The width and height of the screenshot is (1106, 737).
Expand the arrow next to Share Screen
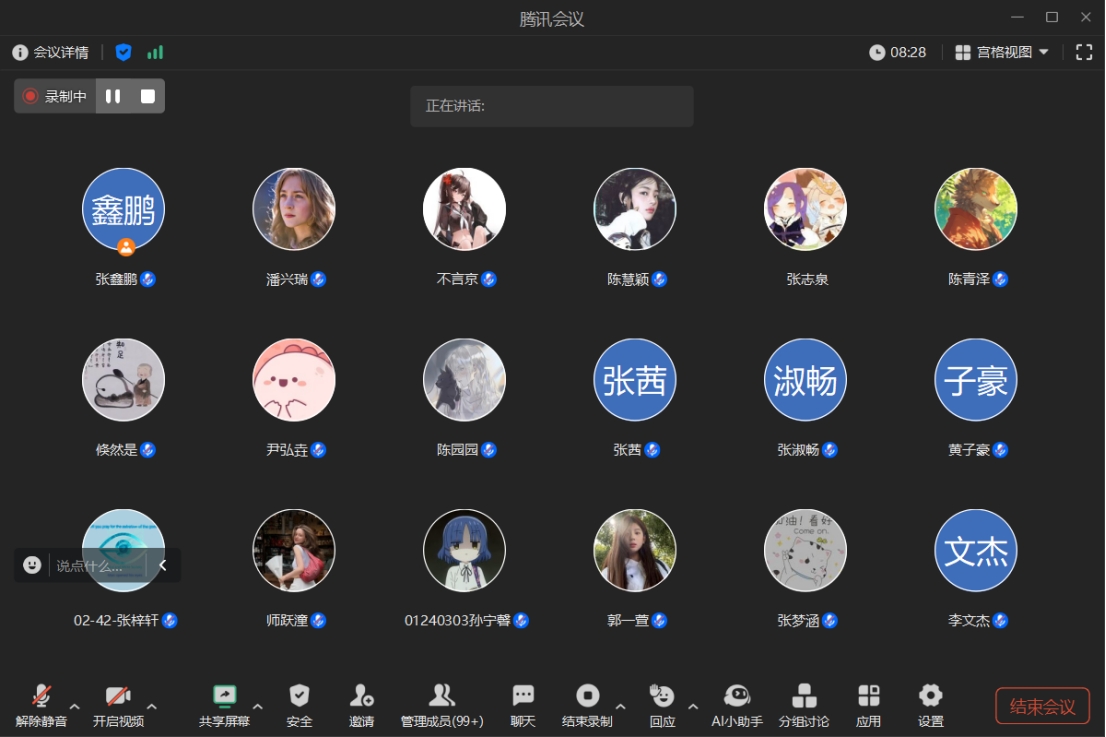tap(257, 707)
